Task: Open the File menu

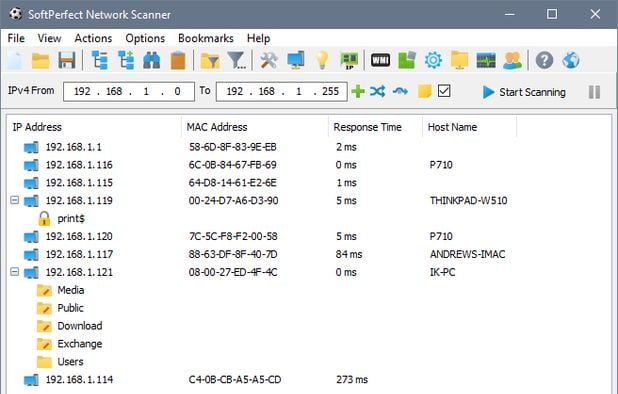Action: click(16, 38)
